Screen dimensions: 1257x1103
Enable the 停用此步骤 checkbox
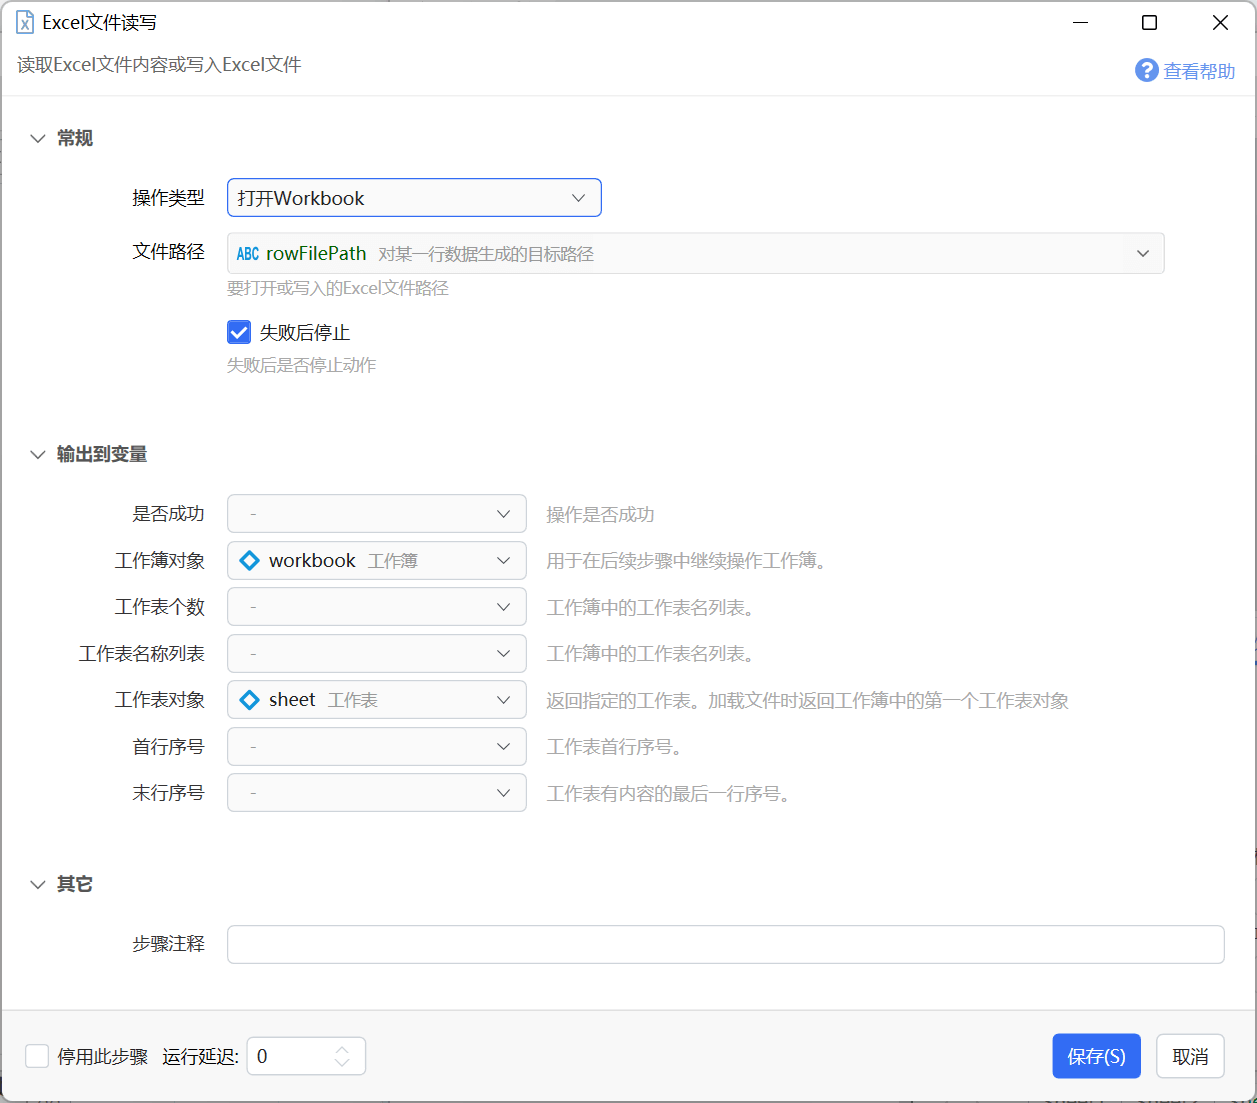(37, 1056)
